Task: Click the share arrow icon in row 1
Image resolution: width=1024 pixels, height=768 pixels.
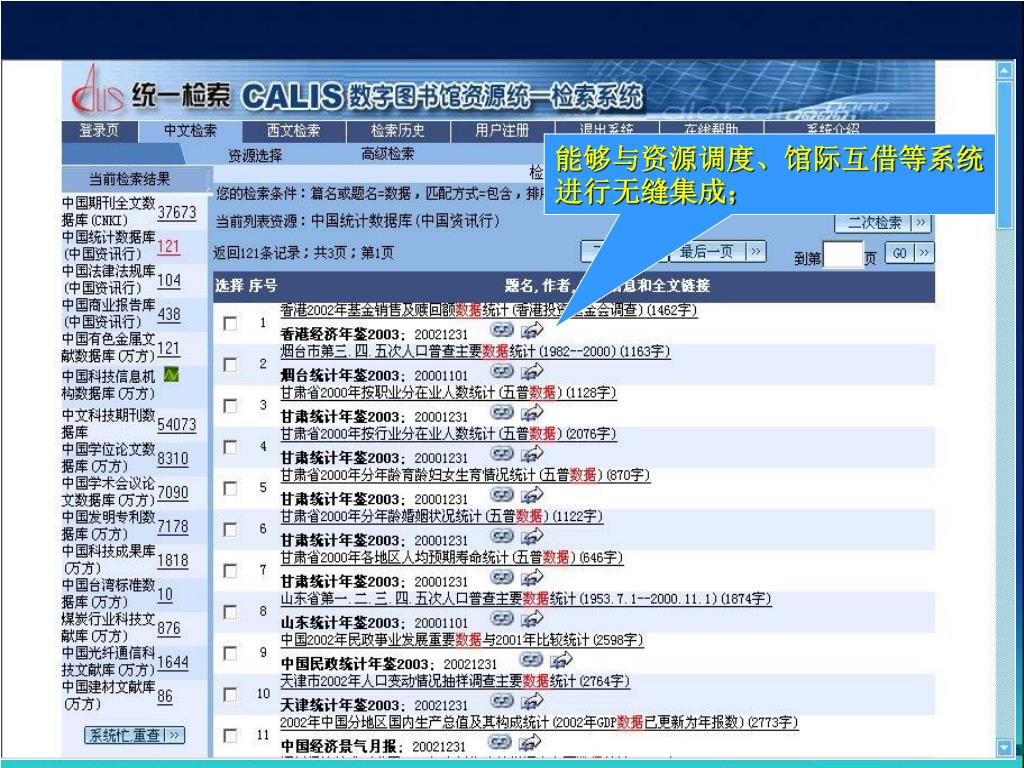Action: [x=532, y=330]
